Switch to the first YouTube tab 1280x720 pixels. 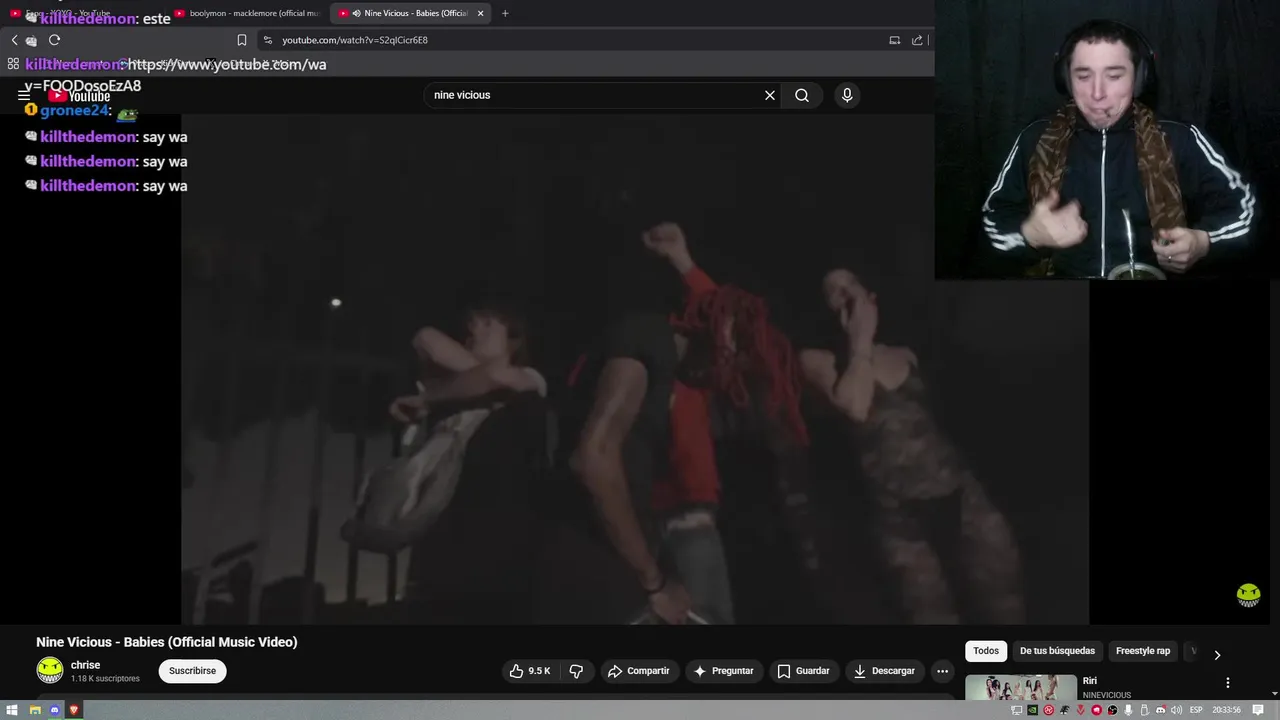point(85,13)
